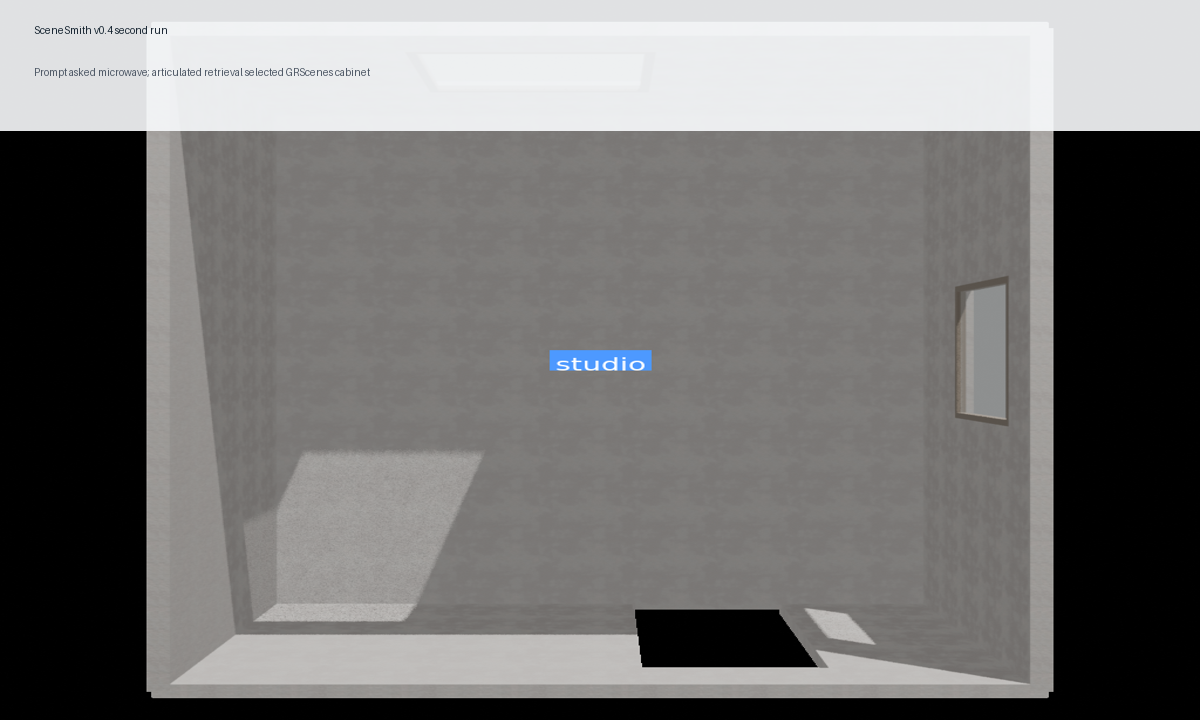This screenshot has height=720, width=1200.
Task: Click the caption mentioning GRScenes cabinet
Action: [x=202, y=73]
